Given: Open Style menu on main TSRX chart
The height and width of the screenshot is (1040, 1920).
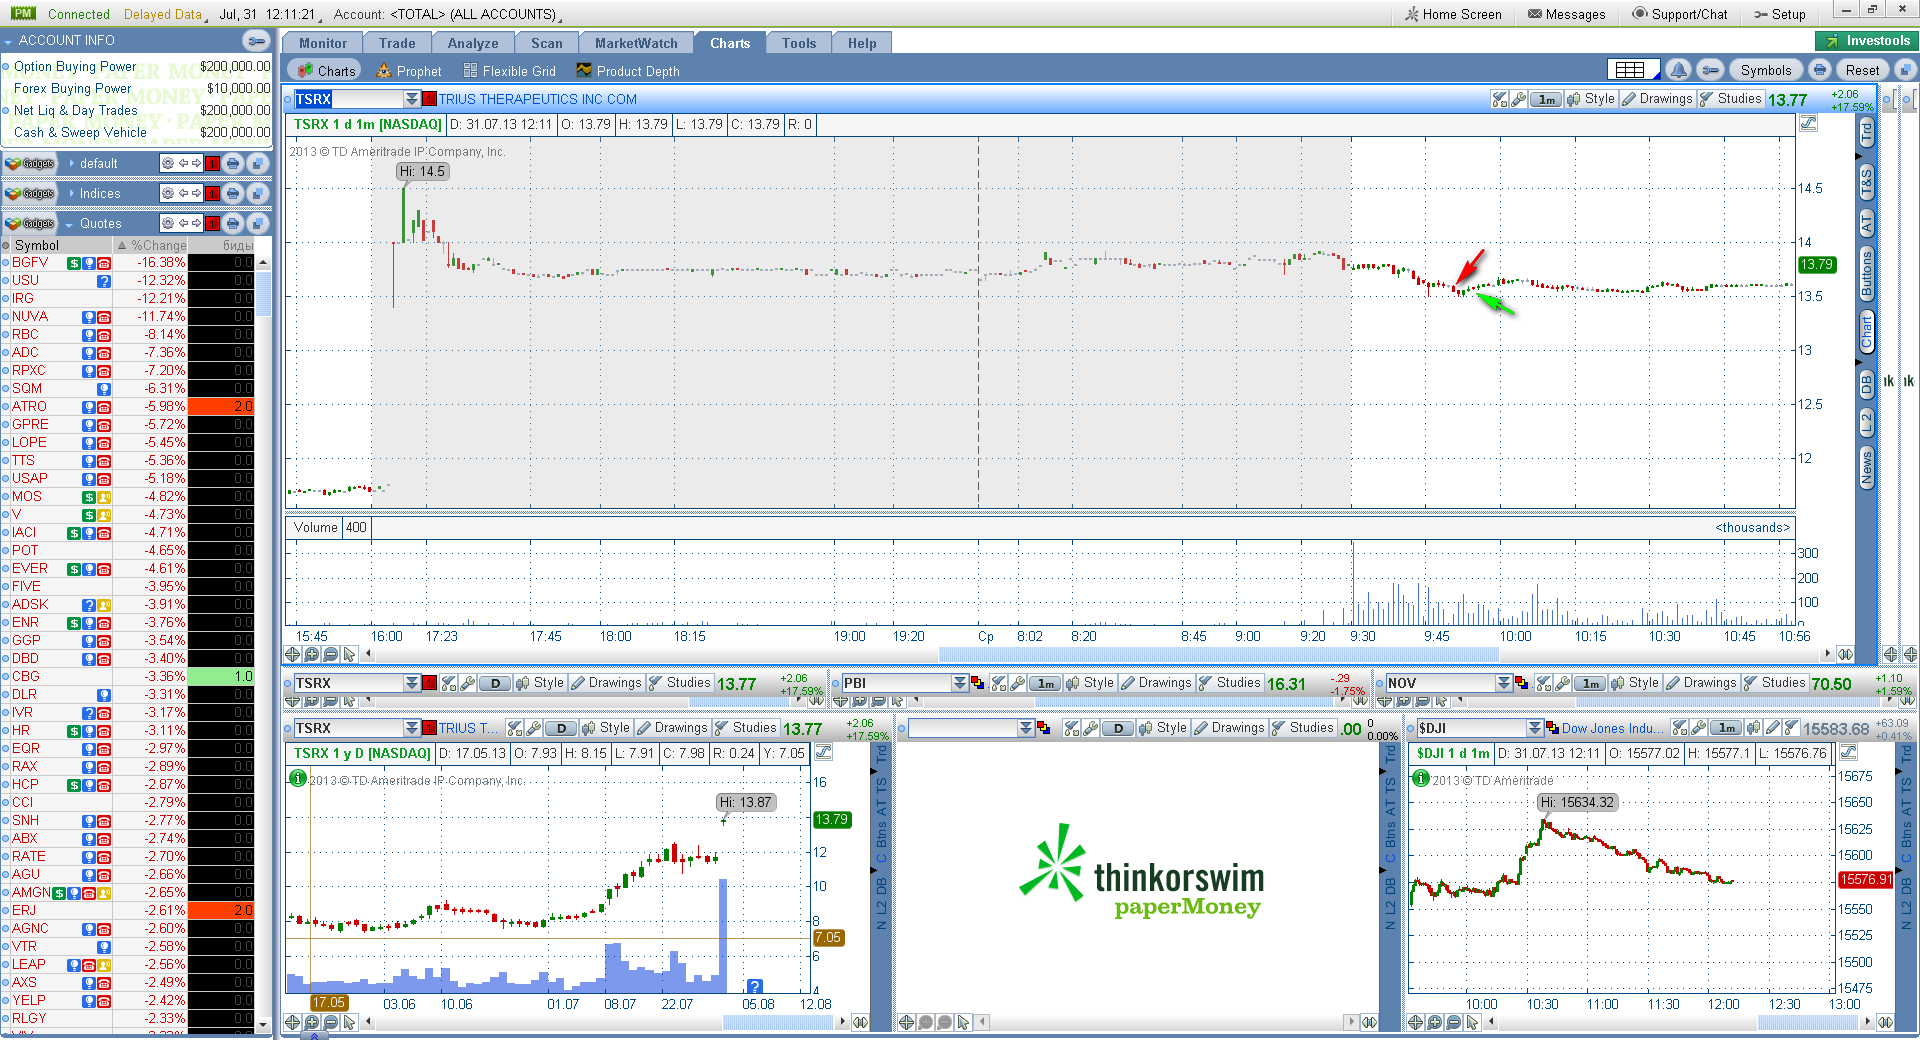Looking at the screenshot, I should click(1592, 99).
